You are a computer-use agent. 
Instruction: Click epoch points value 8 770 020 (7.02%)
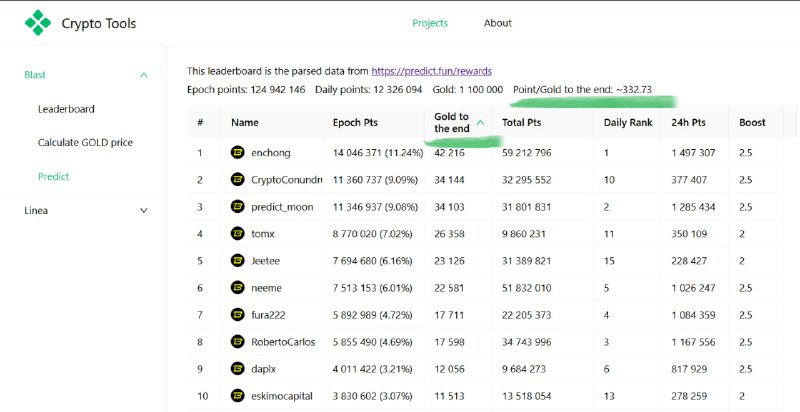(x=372, y=234)
